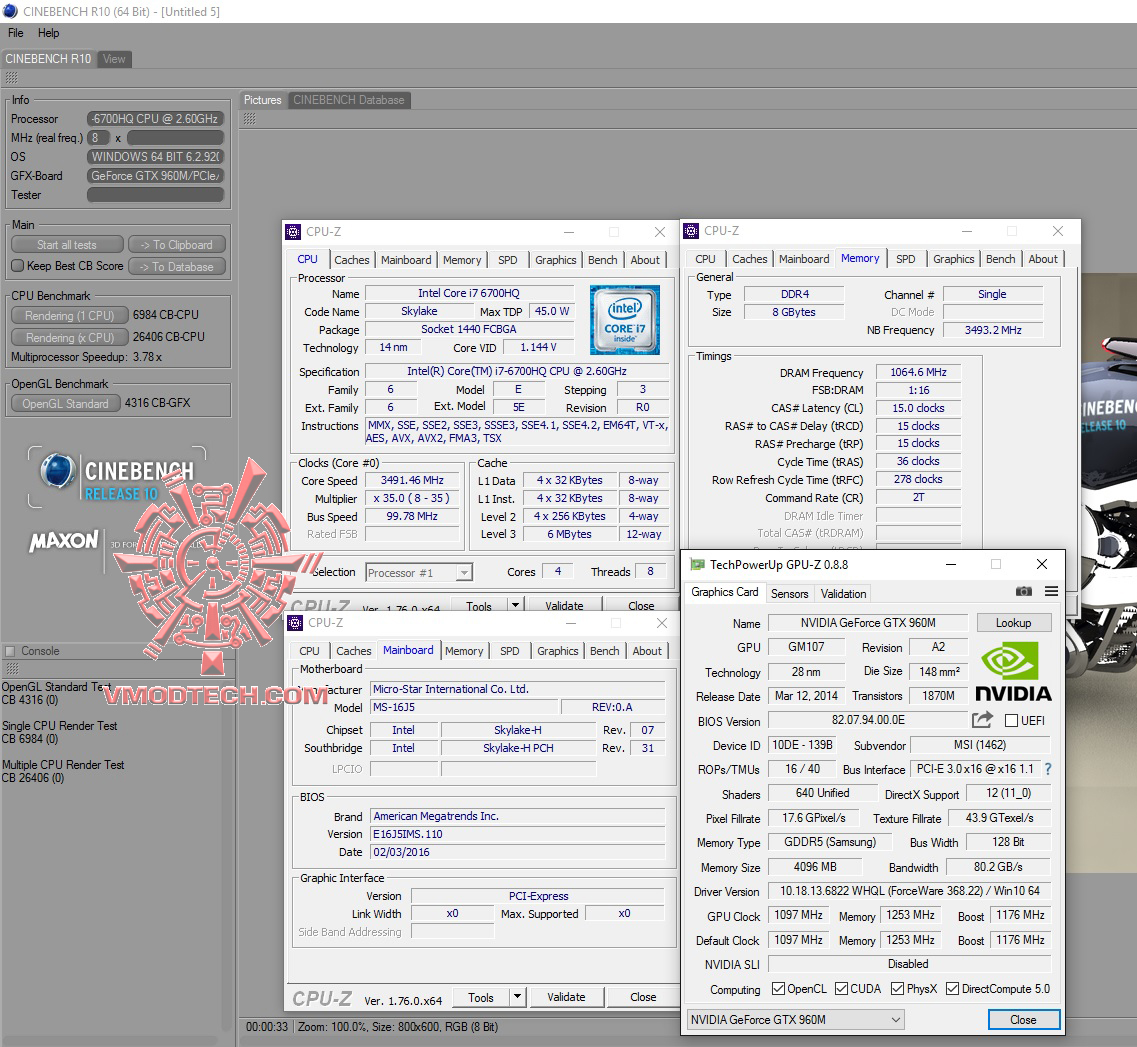Open the NVIDIA GeForce GTX 960M GPU selector
The image size is (1137, 1047).
[795, 1019]
